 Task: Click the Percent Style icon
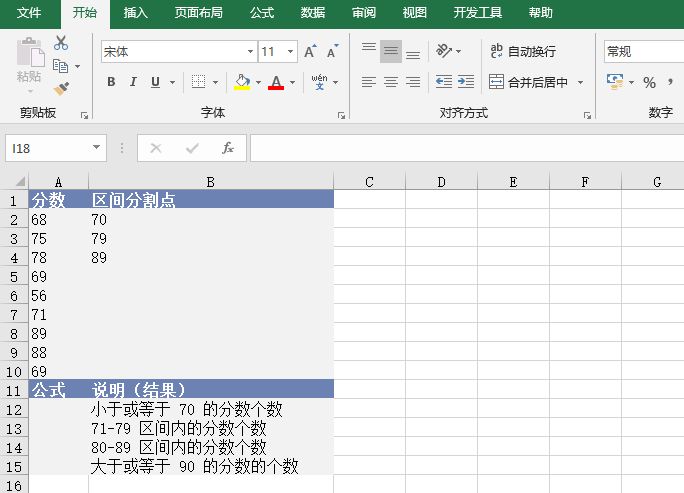pyautogui.click(x=649, y=82)
